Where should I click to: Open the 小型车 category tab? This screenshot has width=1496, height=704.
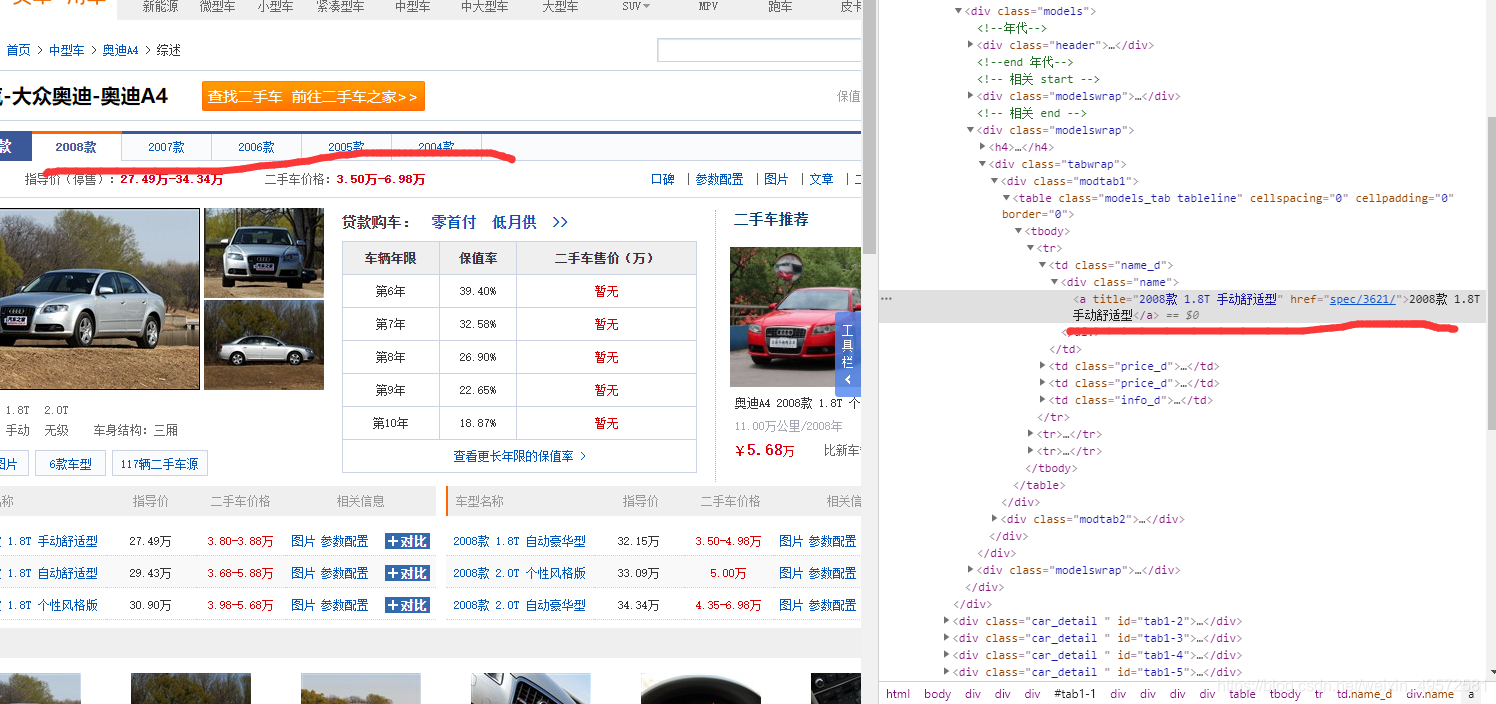[275, 7]
